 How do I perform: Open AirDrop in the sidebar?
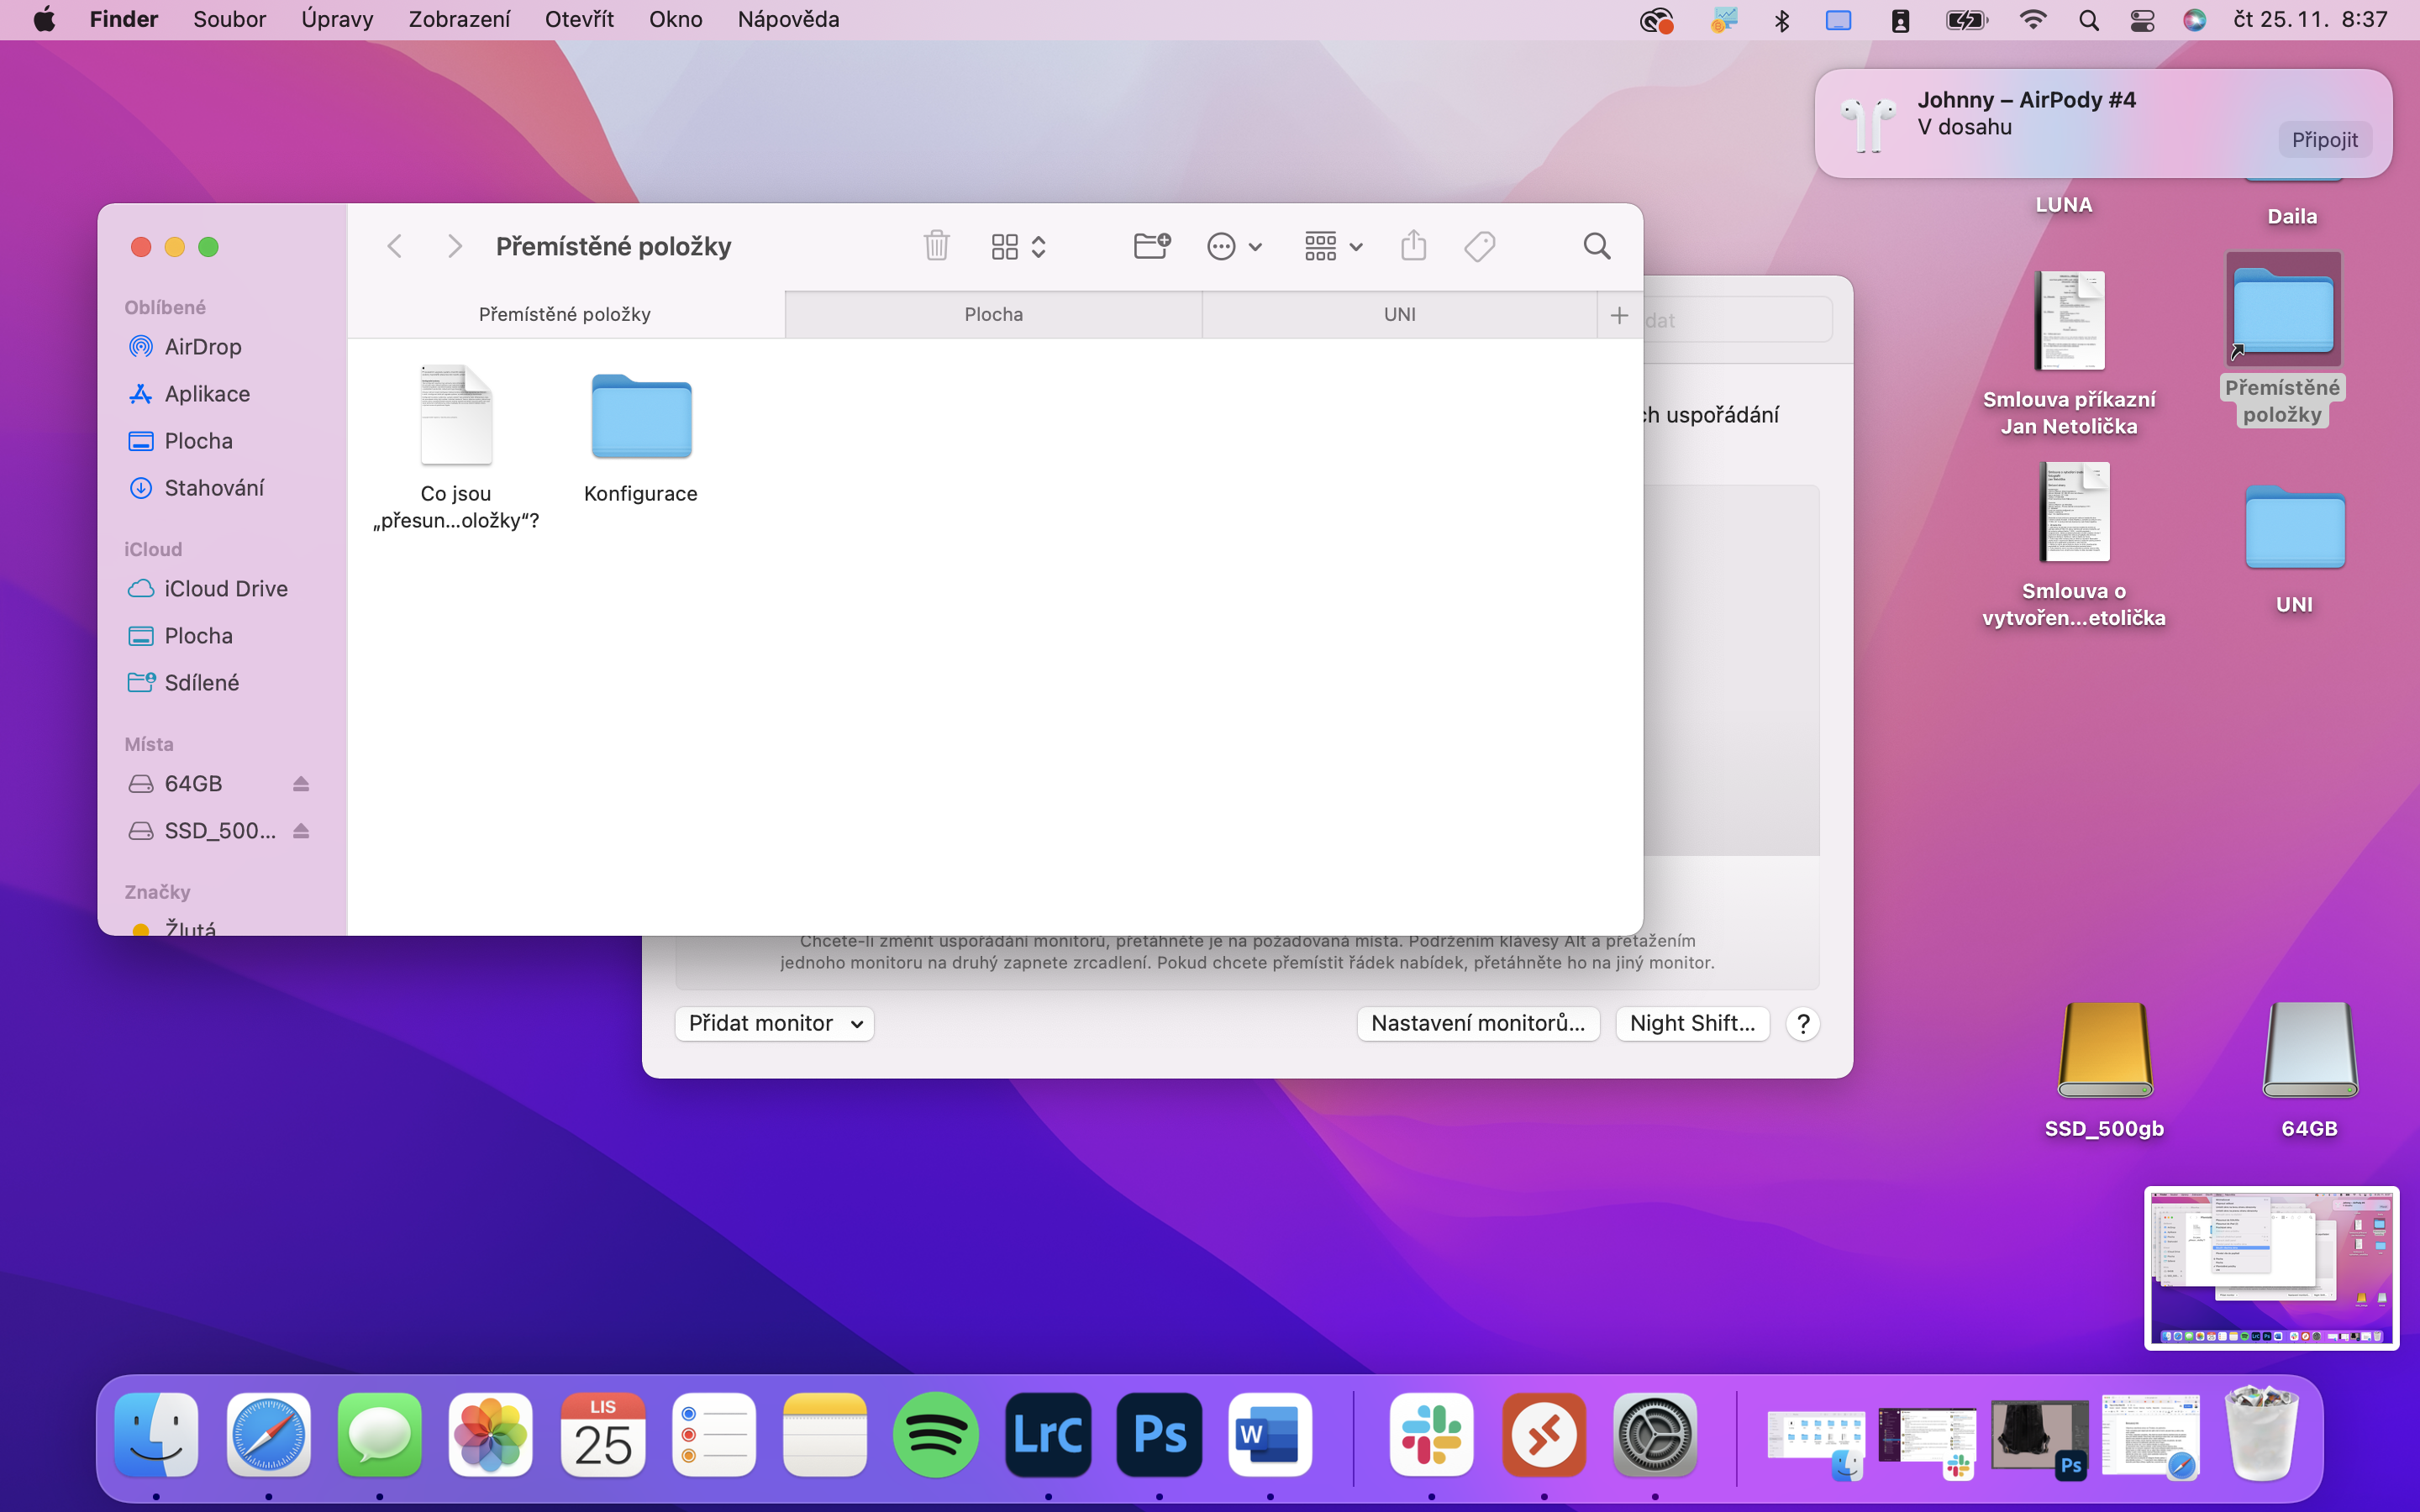click(x=203, y=347)
